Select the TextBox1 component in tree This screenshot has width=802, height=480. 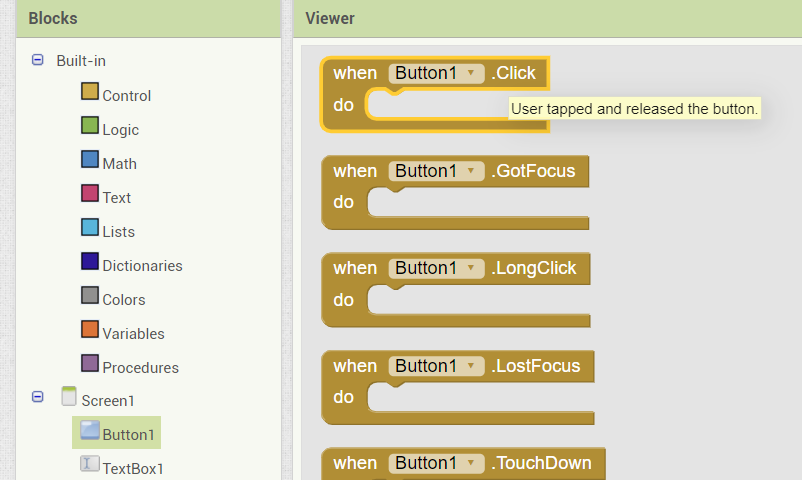pyautogui.click(x=122, y=465)
